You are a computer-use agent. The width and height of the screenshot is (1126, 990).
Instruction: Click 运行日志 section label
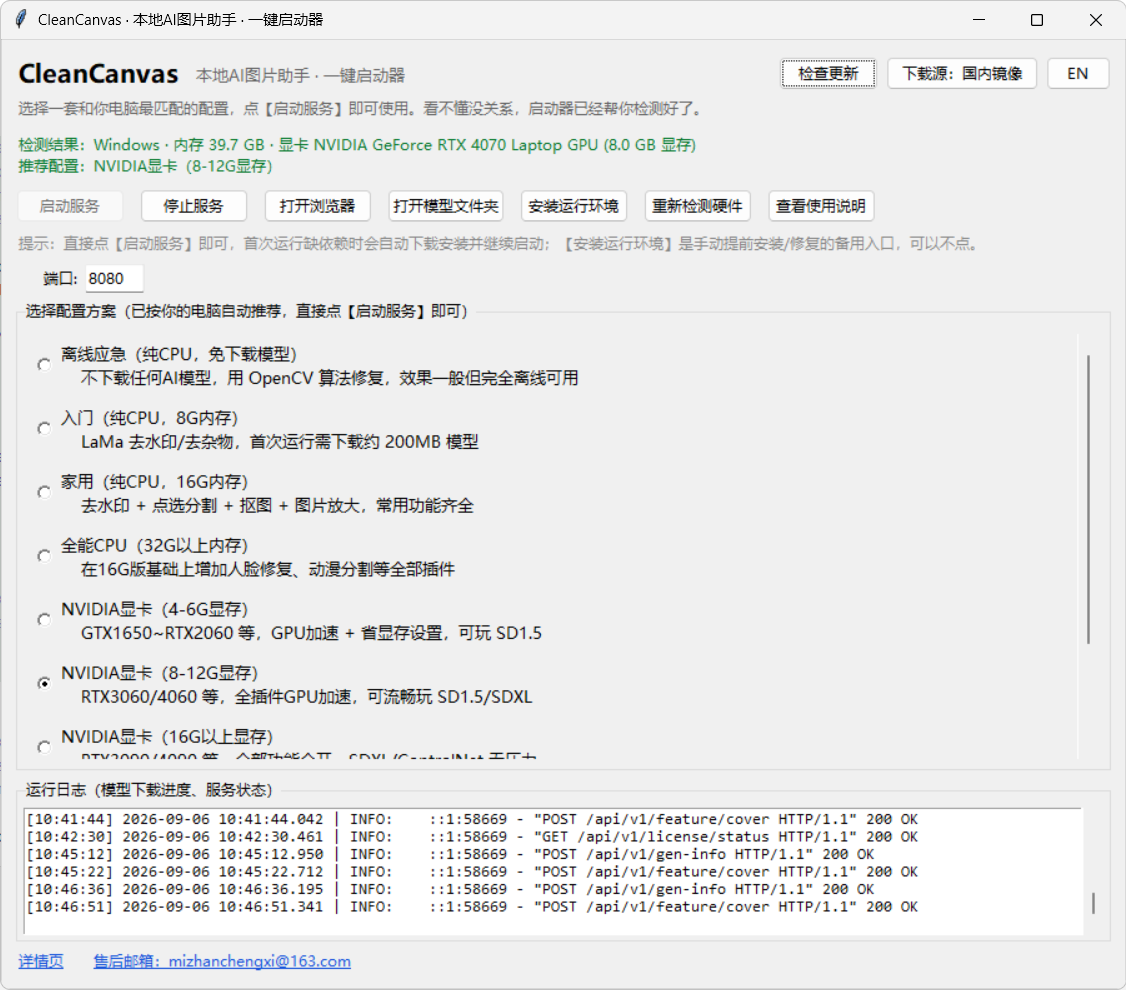149,790
